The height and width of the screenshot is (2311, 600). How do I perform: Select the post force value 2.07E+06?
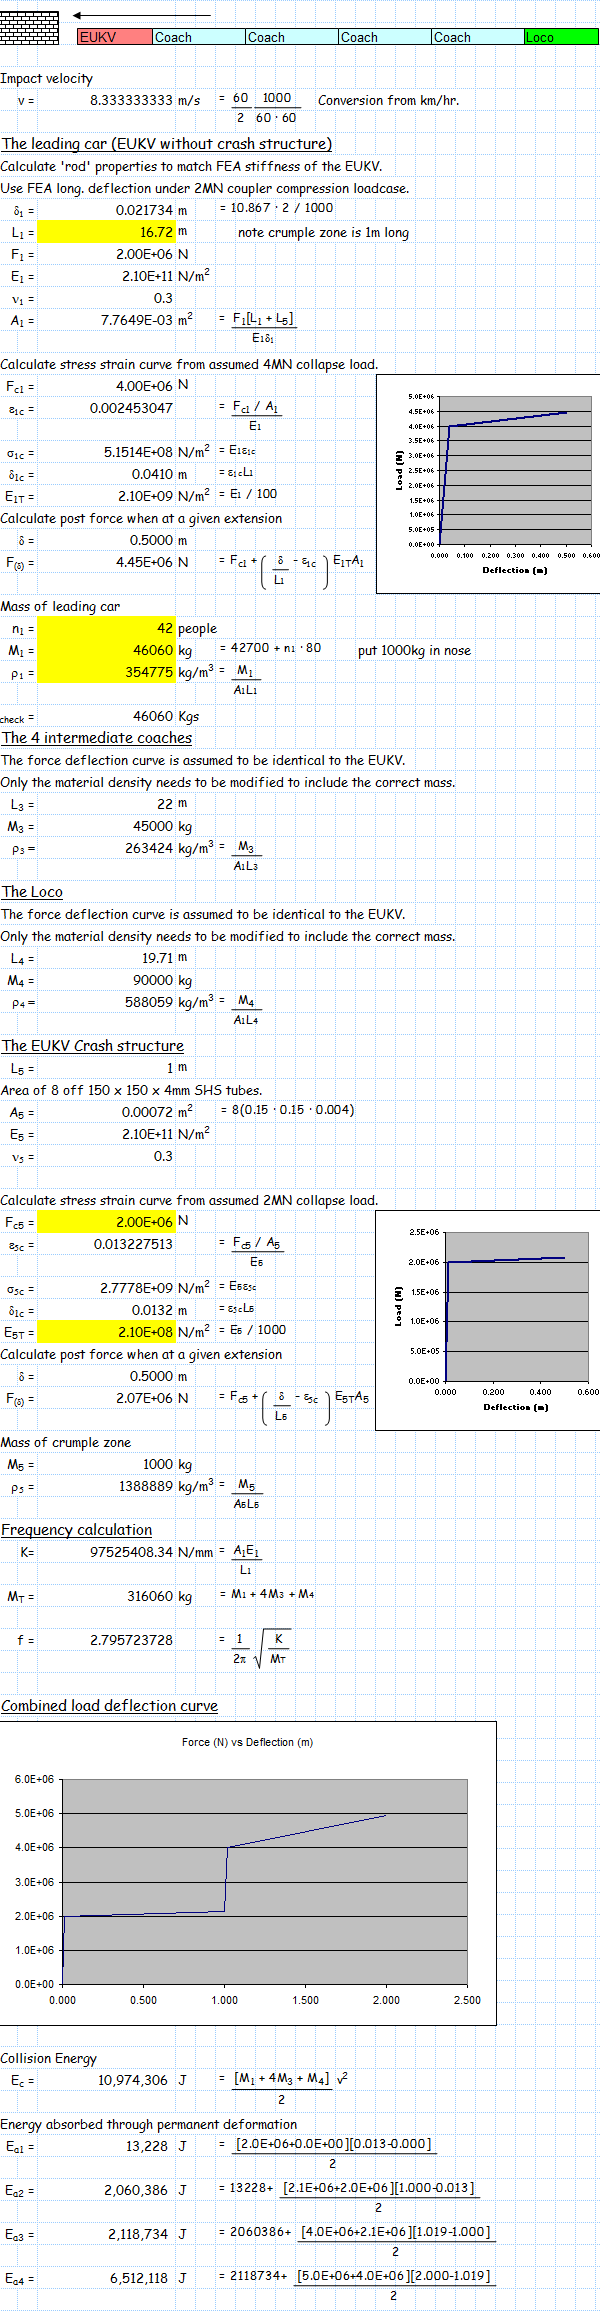144,1398
